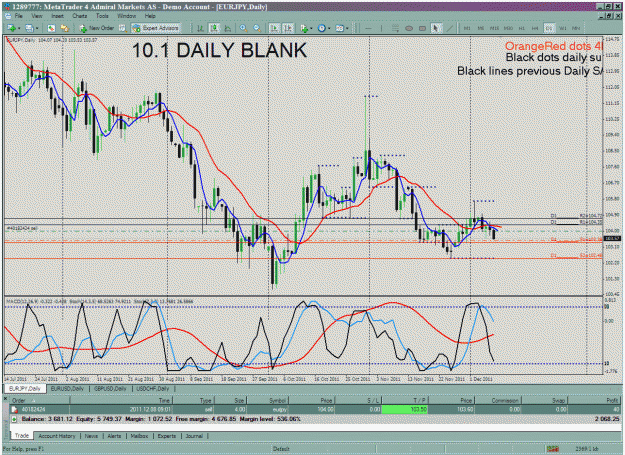
Task: Select the vertical line drawing tool
Action: 381,28
